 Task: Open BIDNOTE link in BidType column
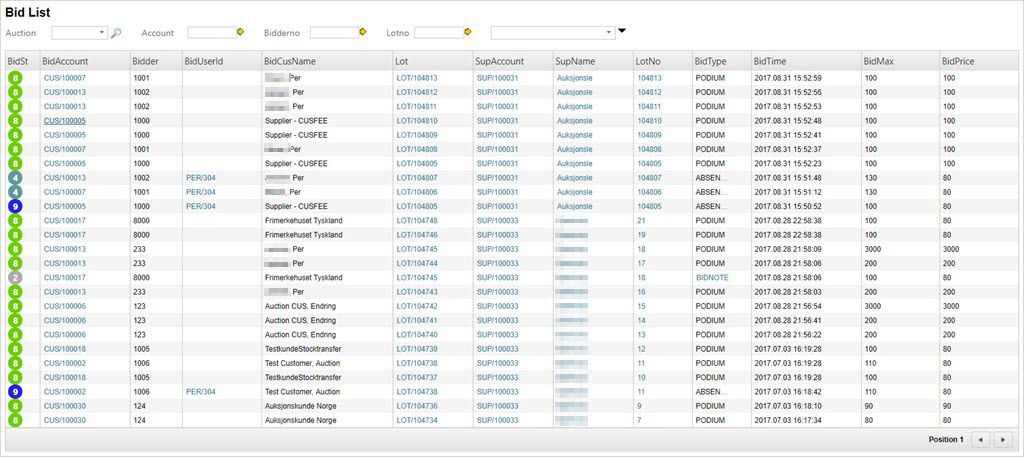click(x=713, y=277)
